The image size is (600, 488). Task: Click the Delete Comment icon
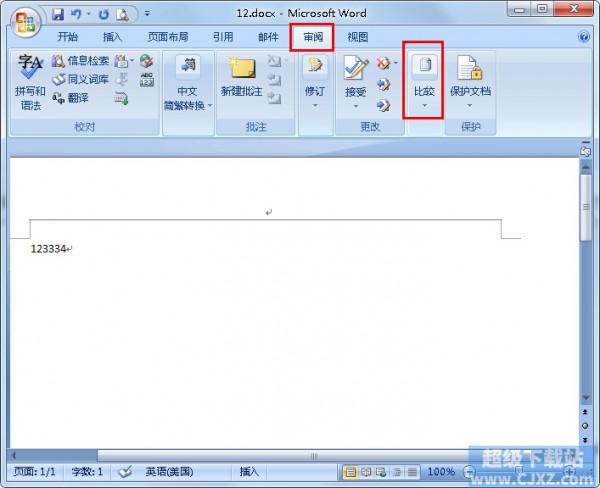274,60
